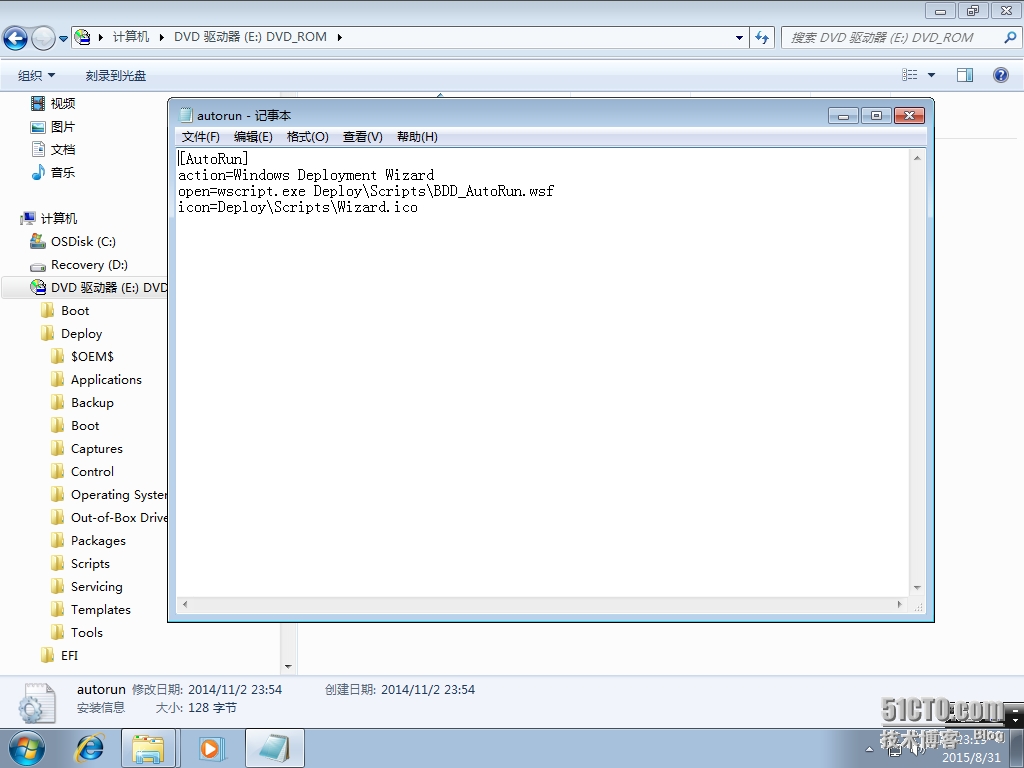The height and width of the screenshot is (768, 1024).
Task: Place cursor on the open=wscript.exe line
Action: click(366, 191)
